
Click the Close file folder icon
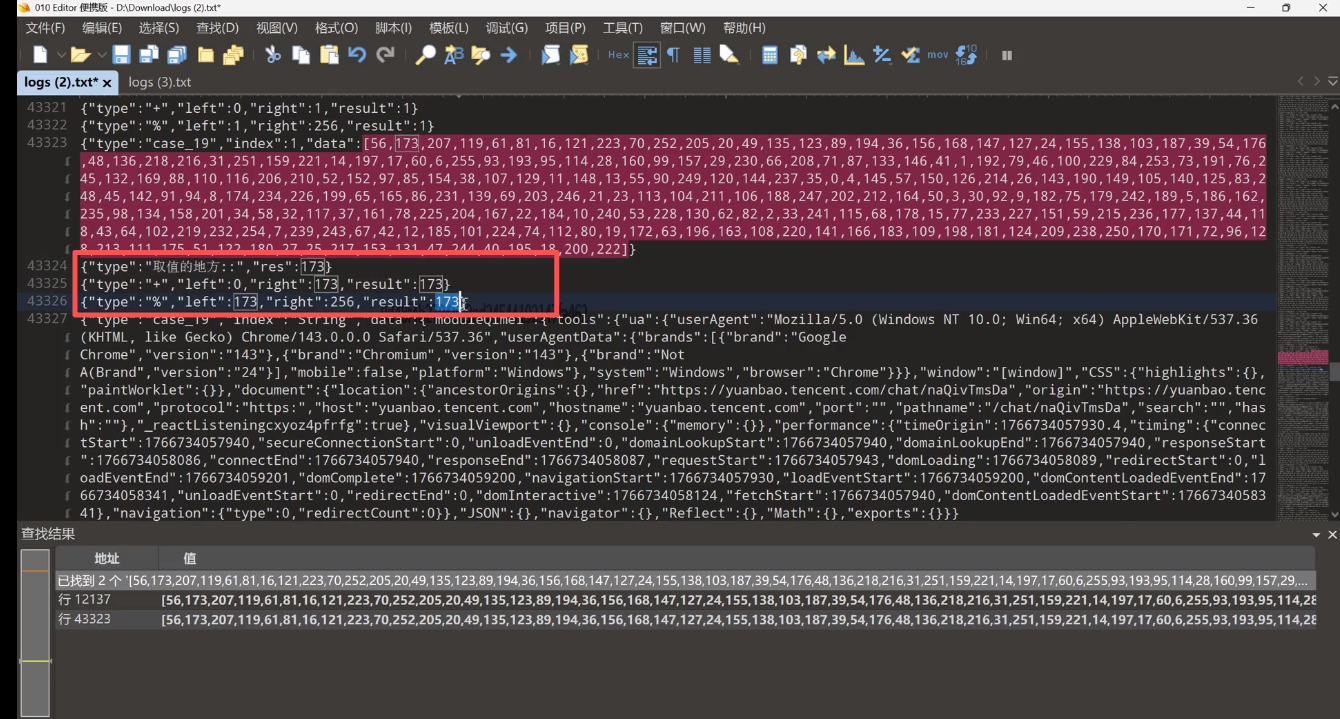point(206,55)
